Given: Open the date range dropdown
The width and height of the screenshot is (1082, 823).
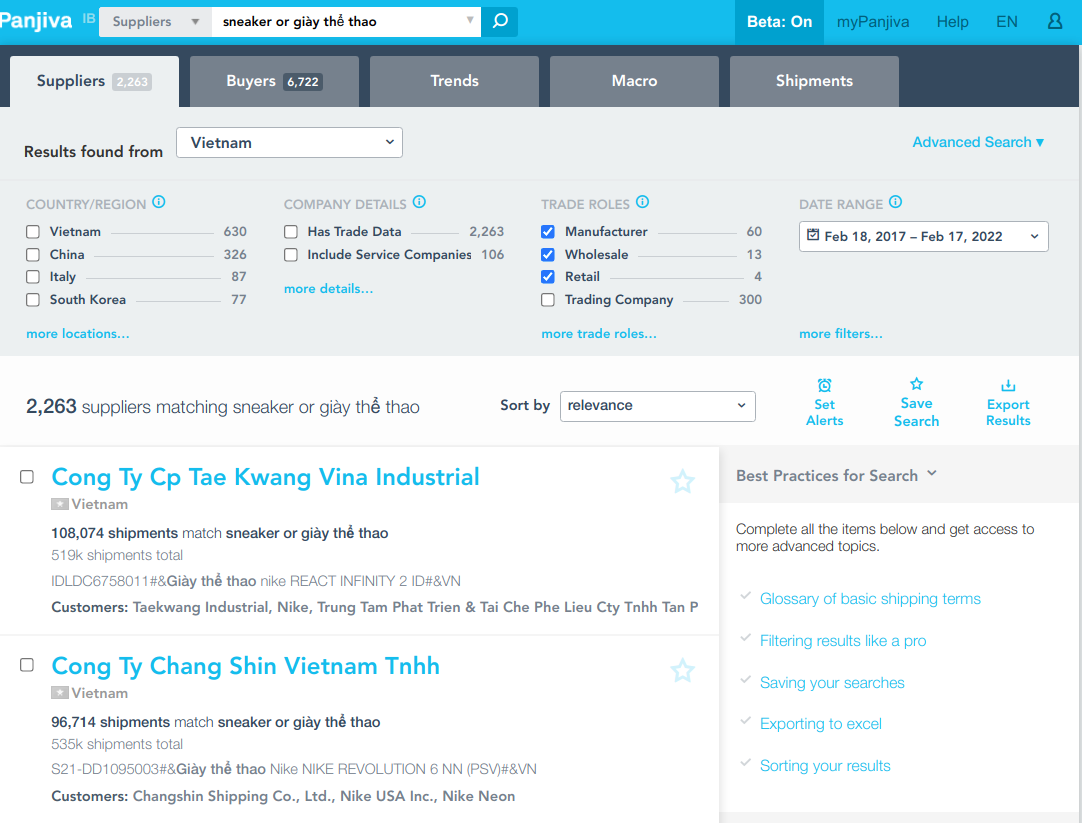Looking at the screenshot, I should [x=923, y=237].
